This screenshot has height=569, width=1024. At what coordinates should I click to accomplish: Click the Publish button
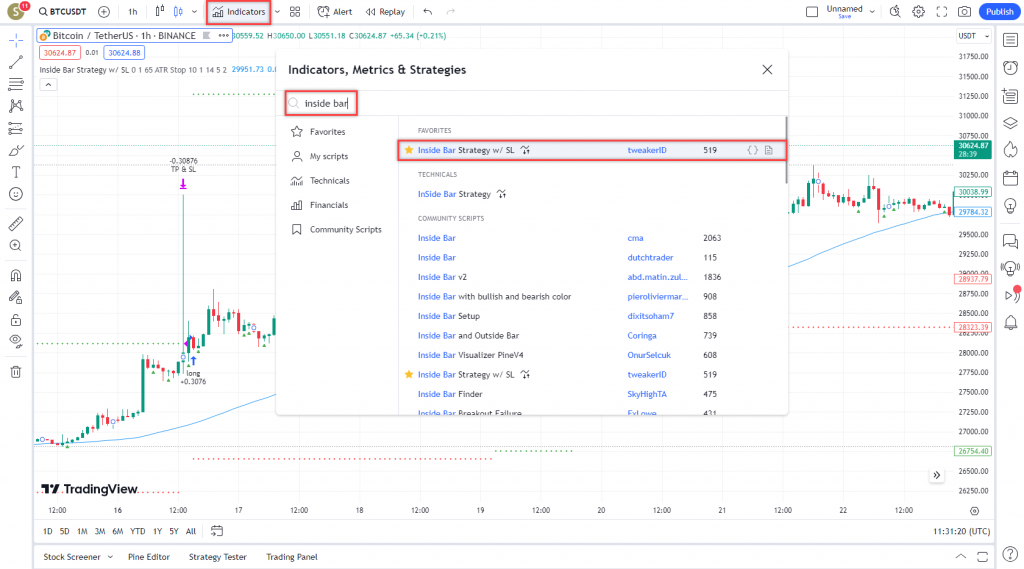998,12
